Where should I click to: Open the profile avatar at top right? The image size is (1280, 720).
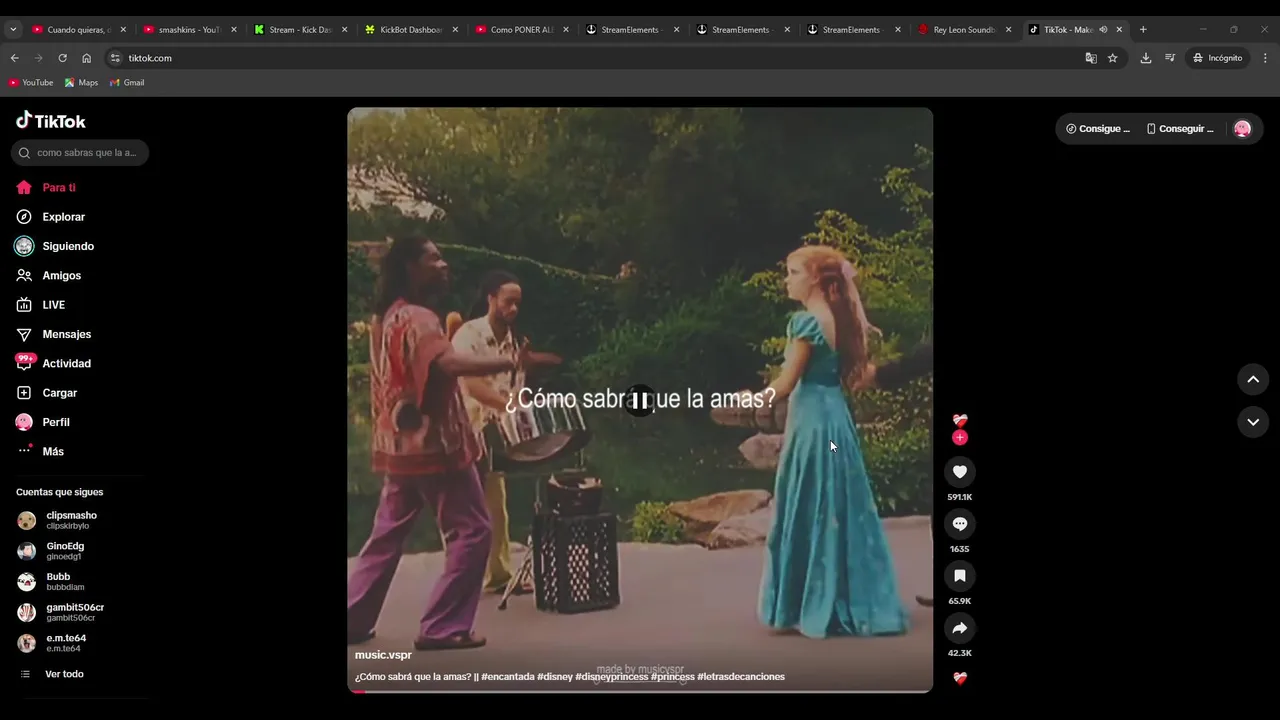click(1242, 129)
